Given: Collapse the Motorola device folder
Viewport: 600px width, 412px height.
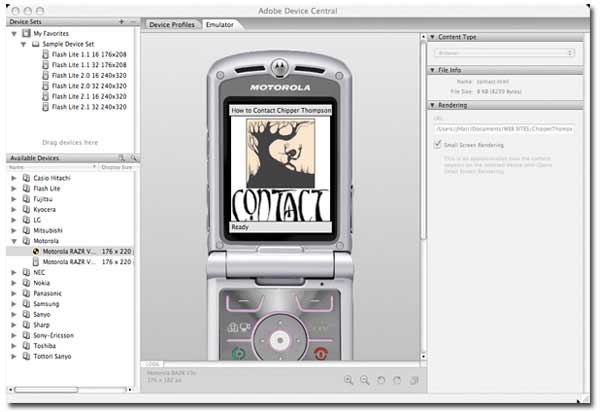Looking at the screenshot, I should click(x=13, y=241).
